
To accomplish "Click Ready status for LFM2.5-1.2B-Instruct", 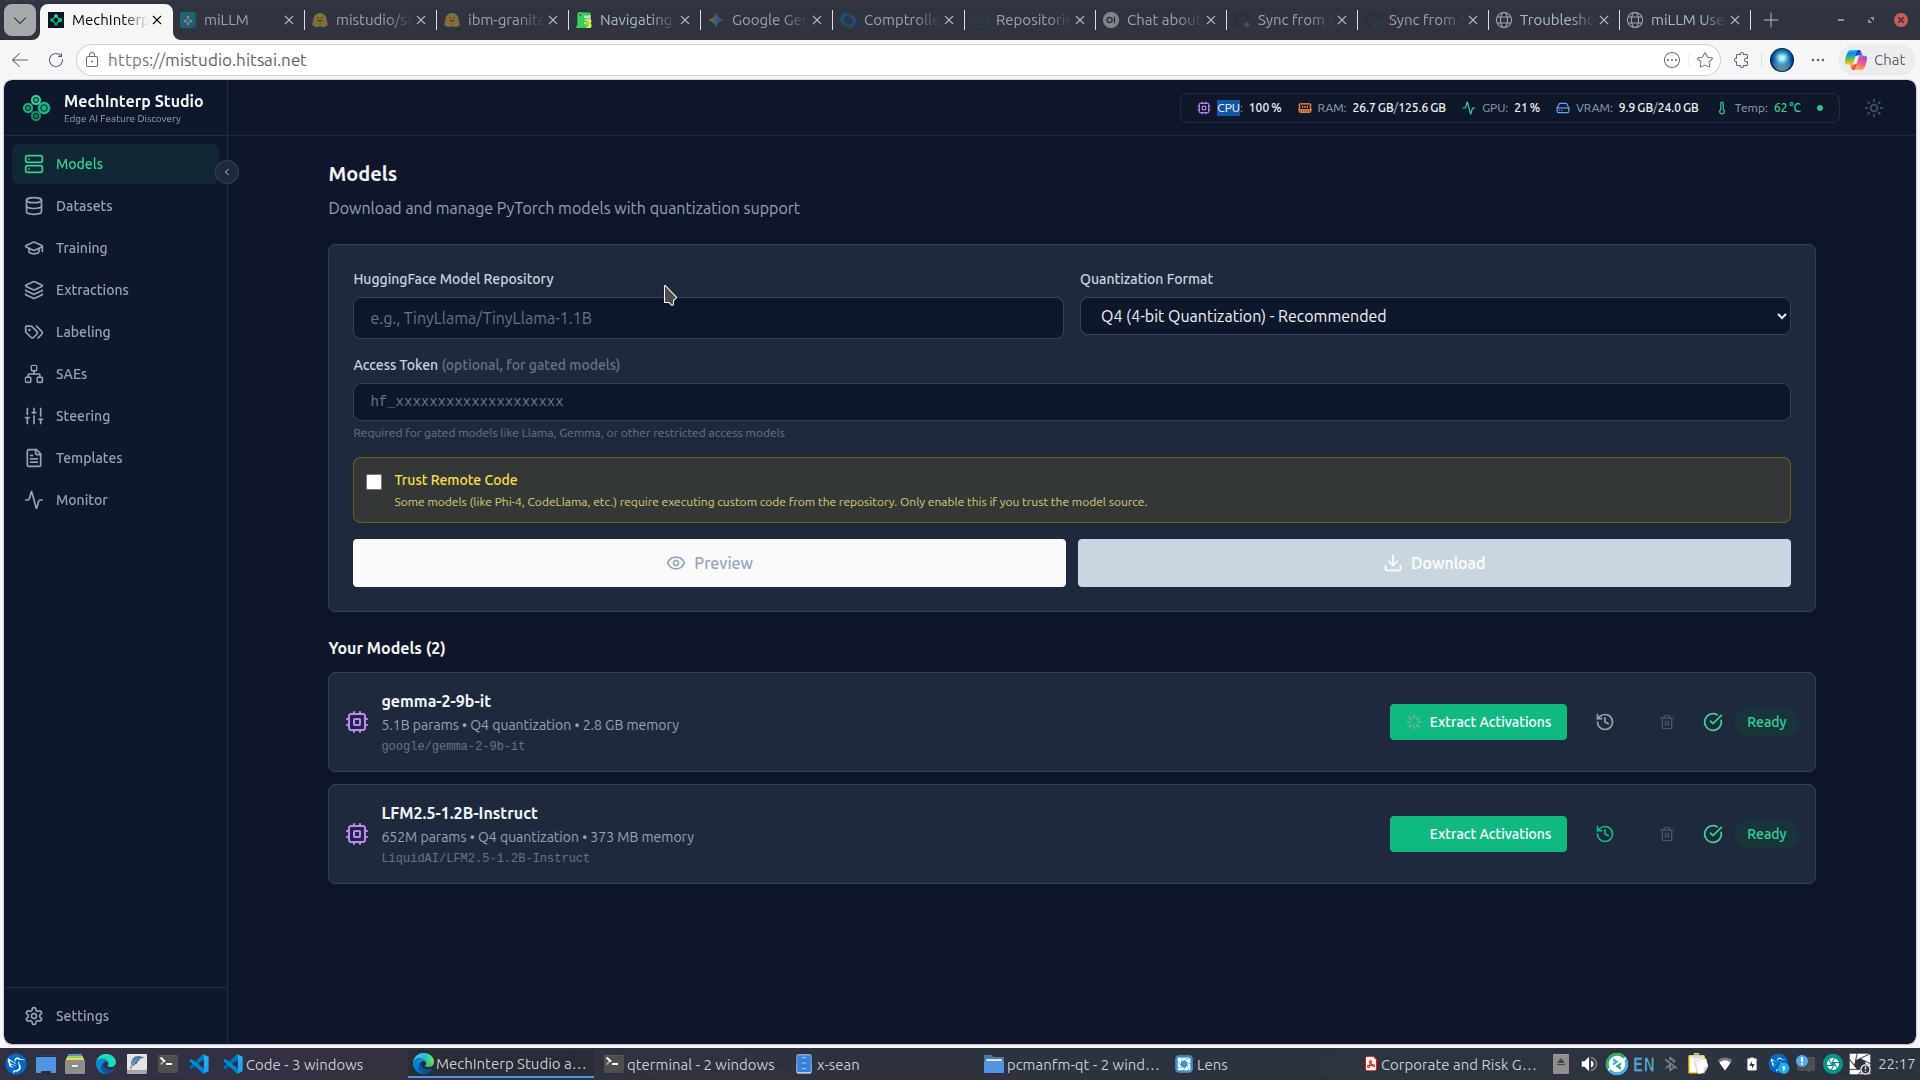I will (1766, 834).
